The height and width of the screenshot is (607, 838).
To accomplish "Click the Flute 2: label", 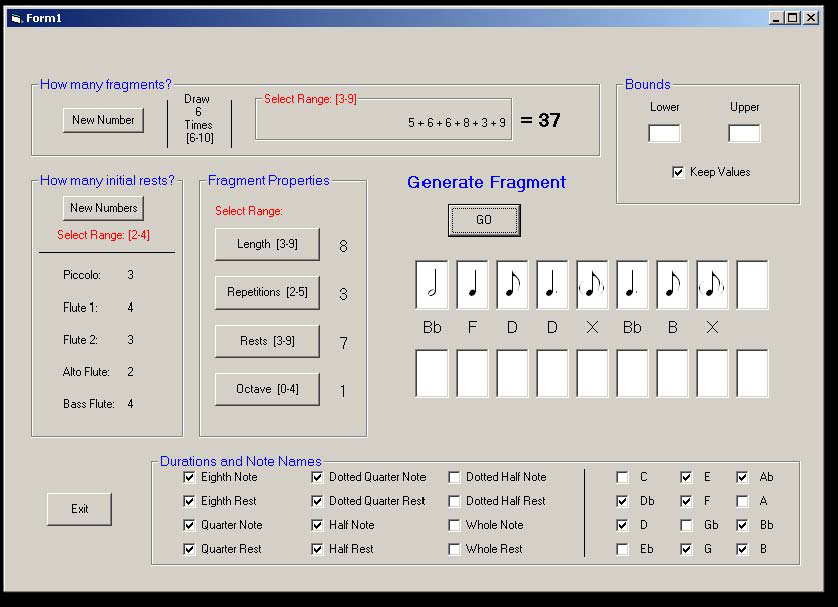I will tap(80, 340).
